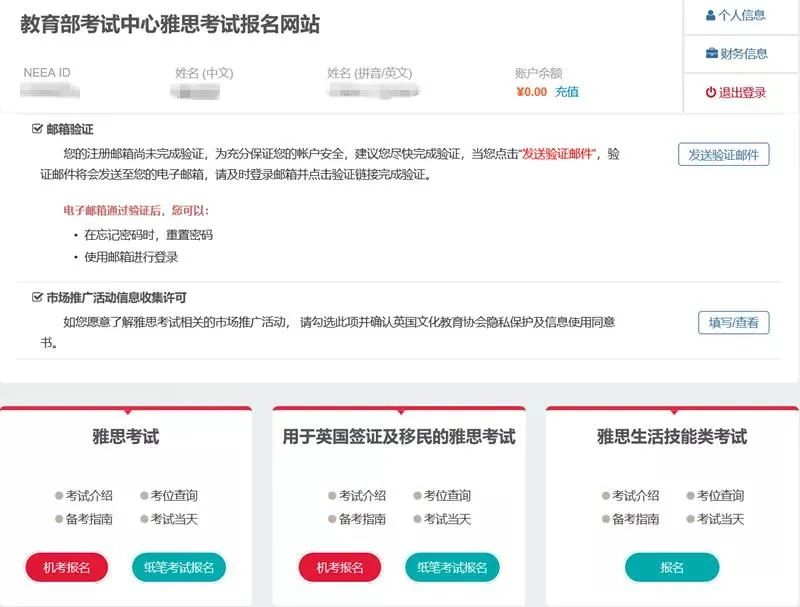
Task: Click the briefcase icon next to 财务信息
Action: (x=712, y=52)
